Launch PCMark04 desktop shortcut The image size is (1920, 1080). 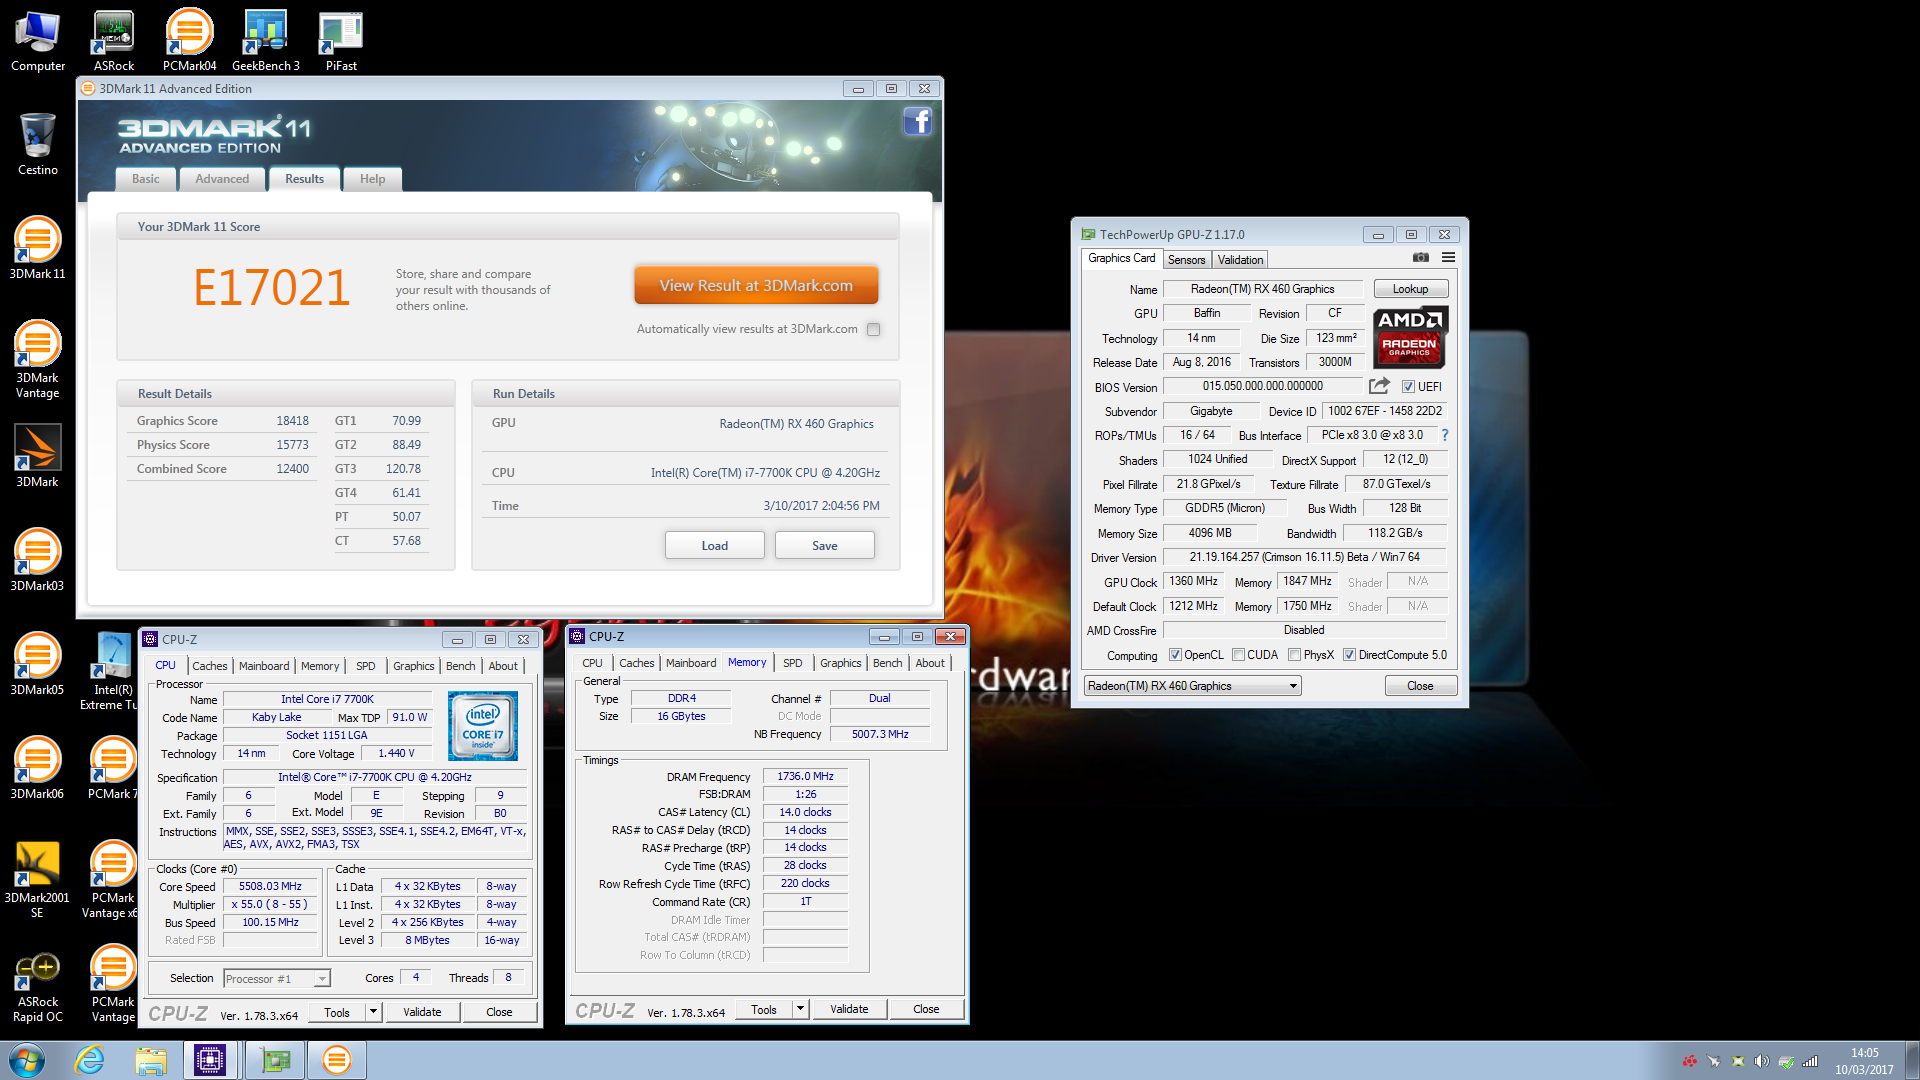point(189,40)
